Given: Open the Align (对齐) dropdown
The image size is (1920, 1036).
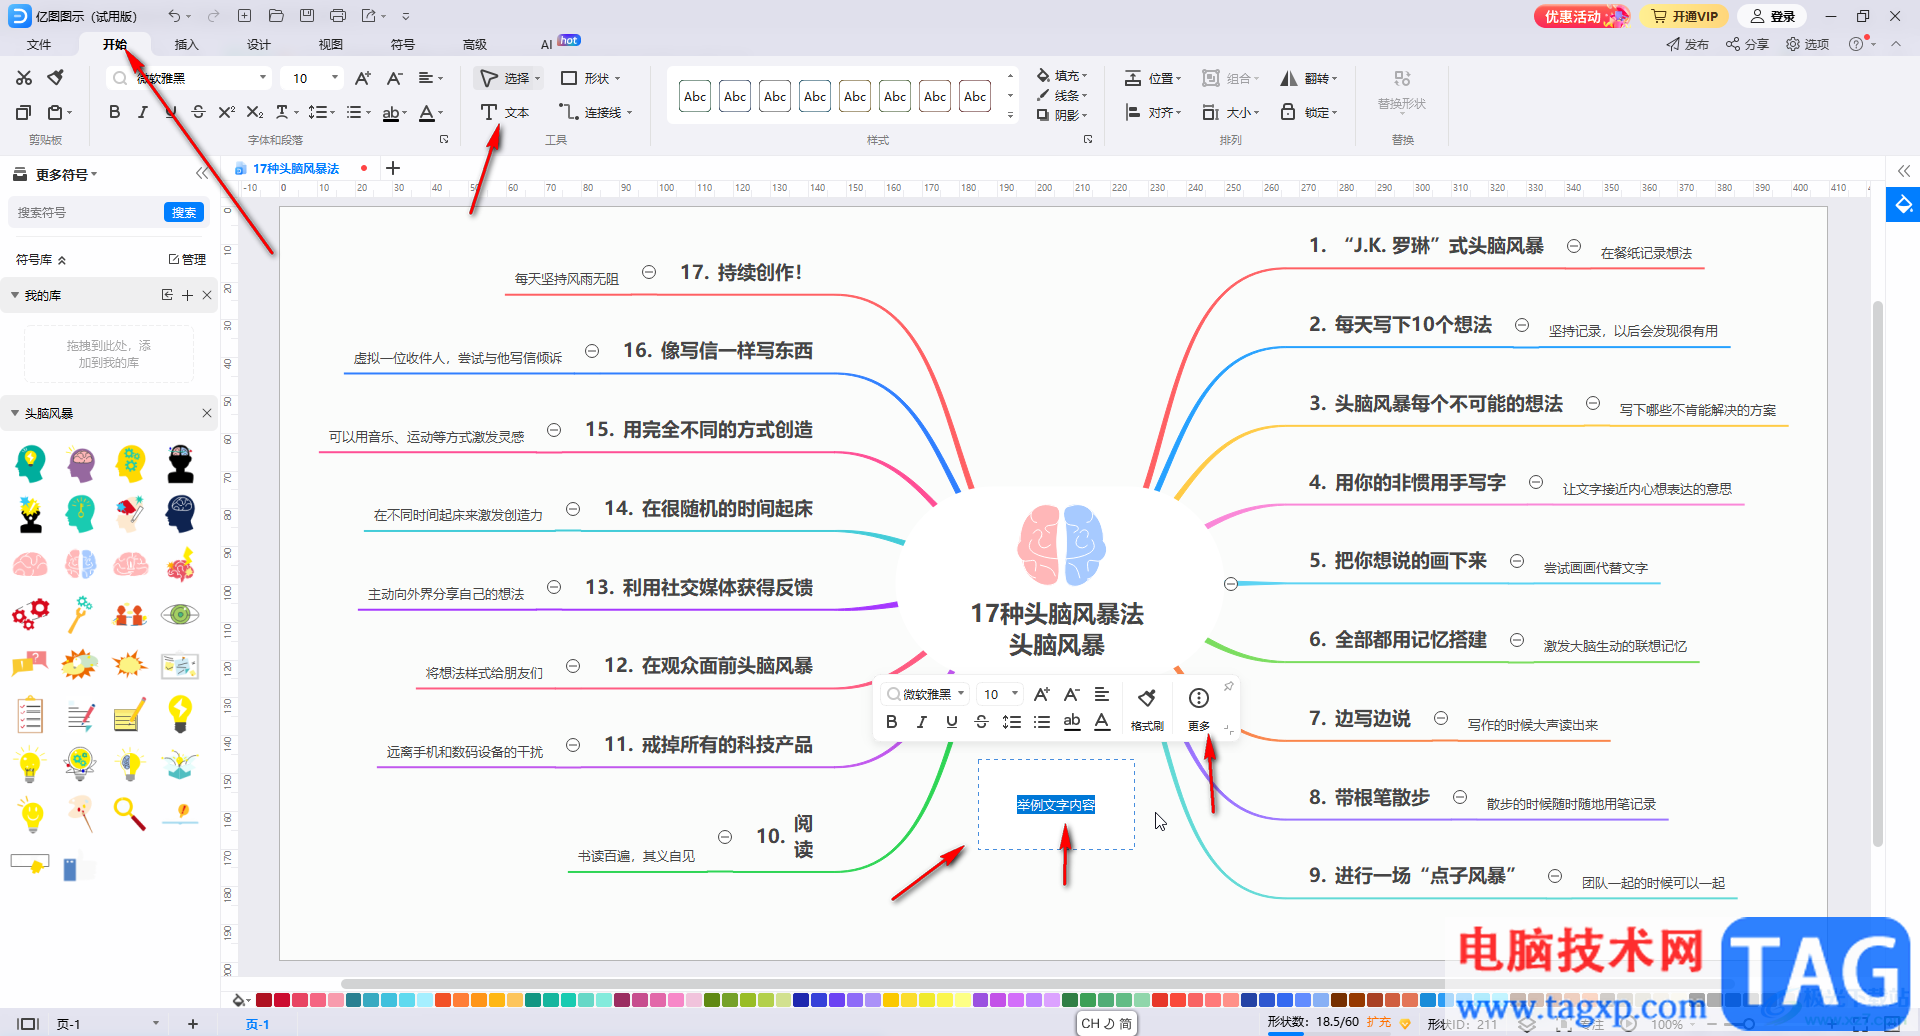Looking at the screenshot, I should (1153, 112).
